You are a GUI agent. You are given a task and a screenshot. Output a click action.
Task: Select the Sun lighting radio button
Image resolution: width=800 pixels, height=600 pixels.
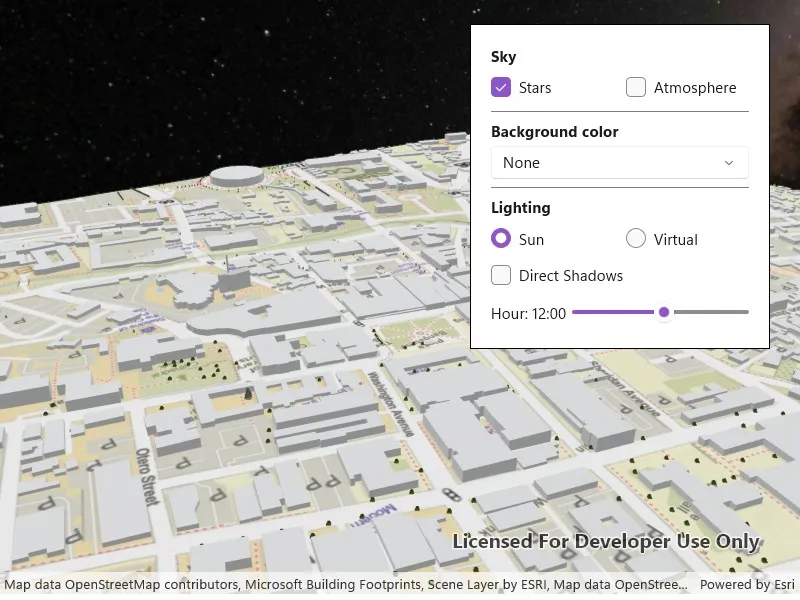pos(501,238)
